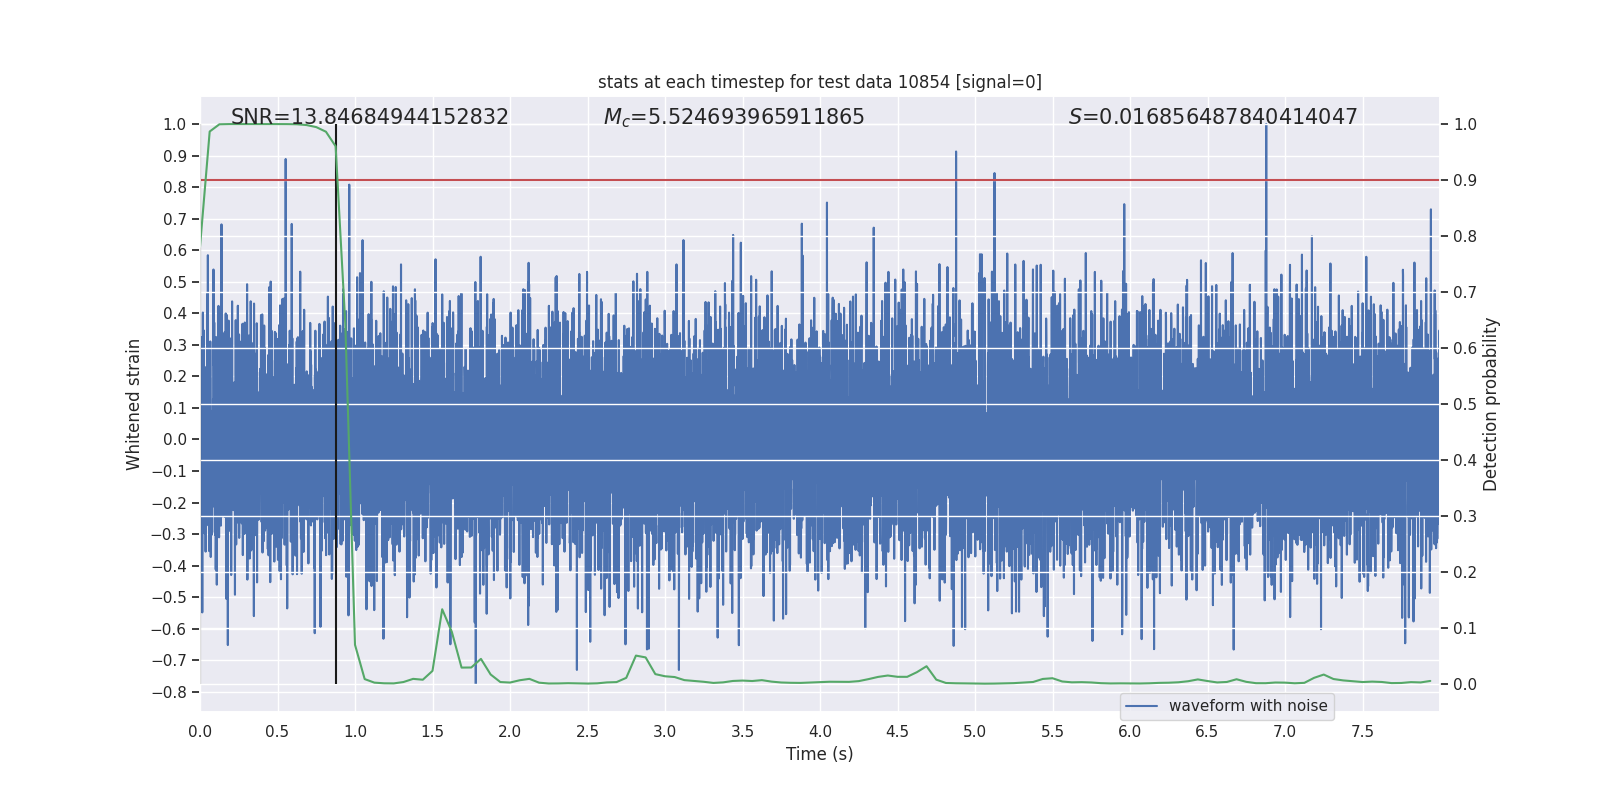The image size is (1600, 800).
Task: Click the green curve peak near 1.5 seconds
Action: [442, 610]
